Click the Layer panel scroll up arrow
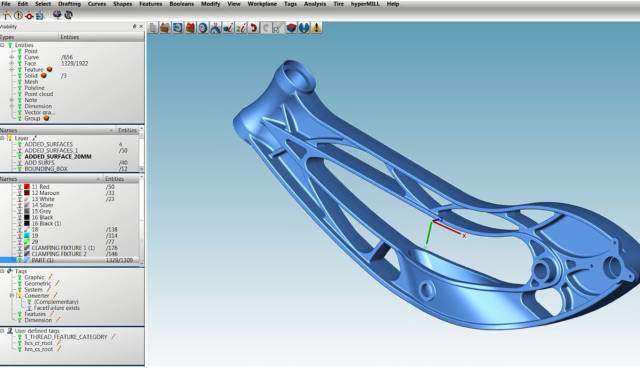 coord(142,129)
